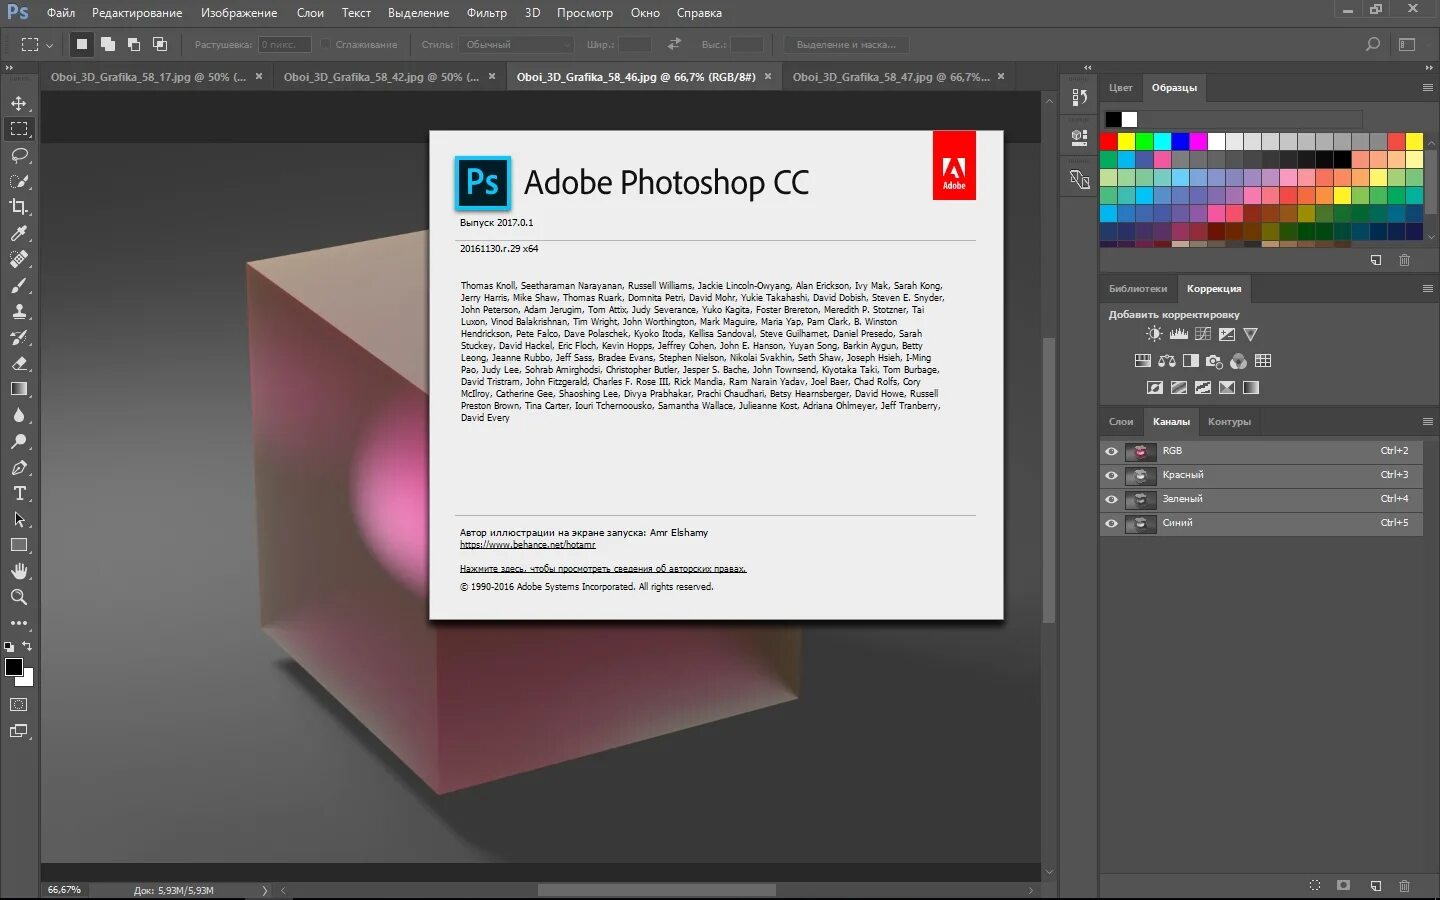Open the Файл menu
This screenshot has height=900, width=1440.
pos(61,13)
